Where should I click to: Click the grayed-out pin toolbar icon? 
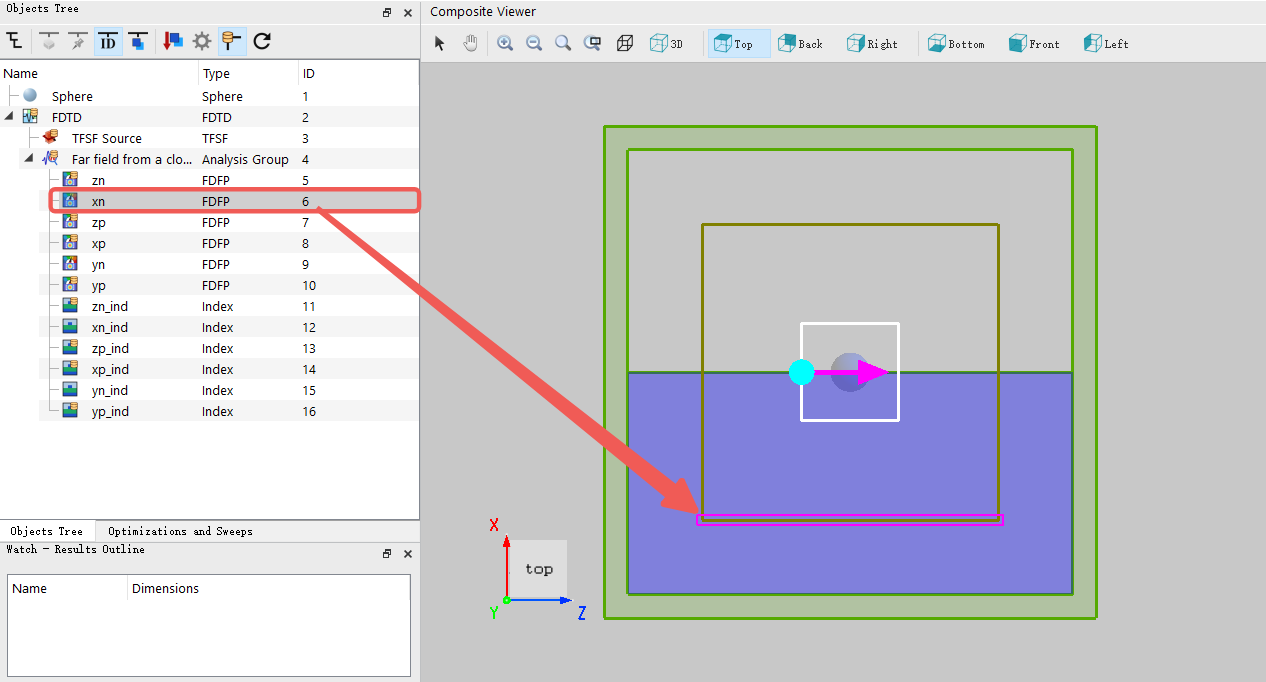coord(78,41)
